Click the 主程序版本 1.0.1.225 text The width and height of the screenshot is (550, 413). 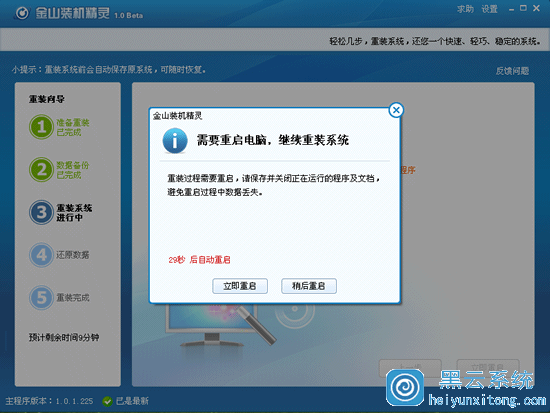click(49, 401)
